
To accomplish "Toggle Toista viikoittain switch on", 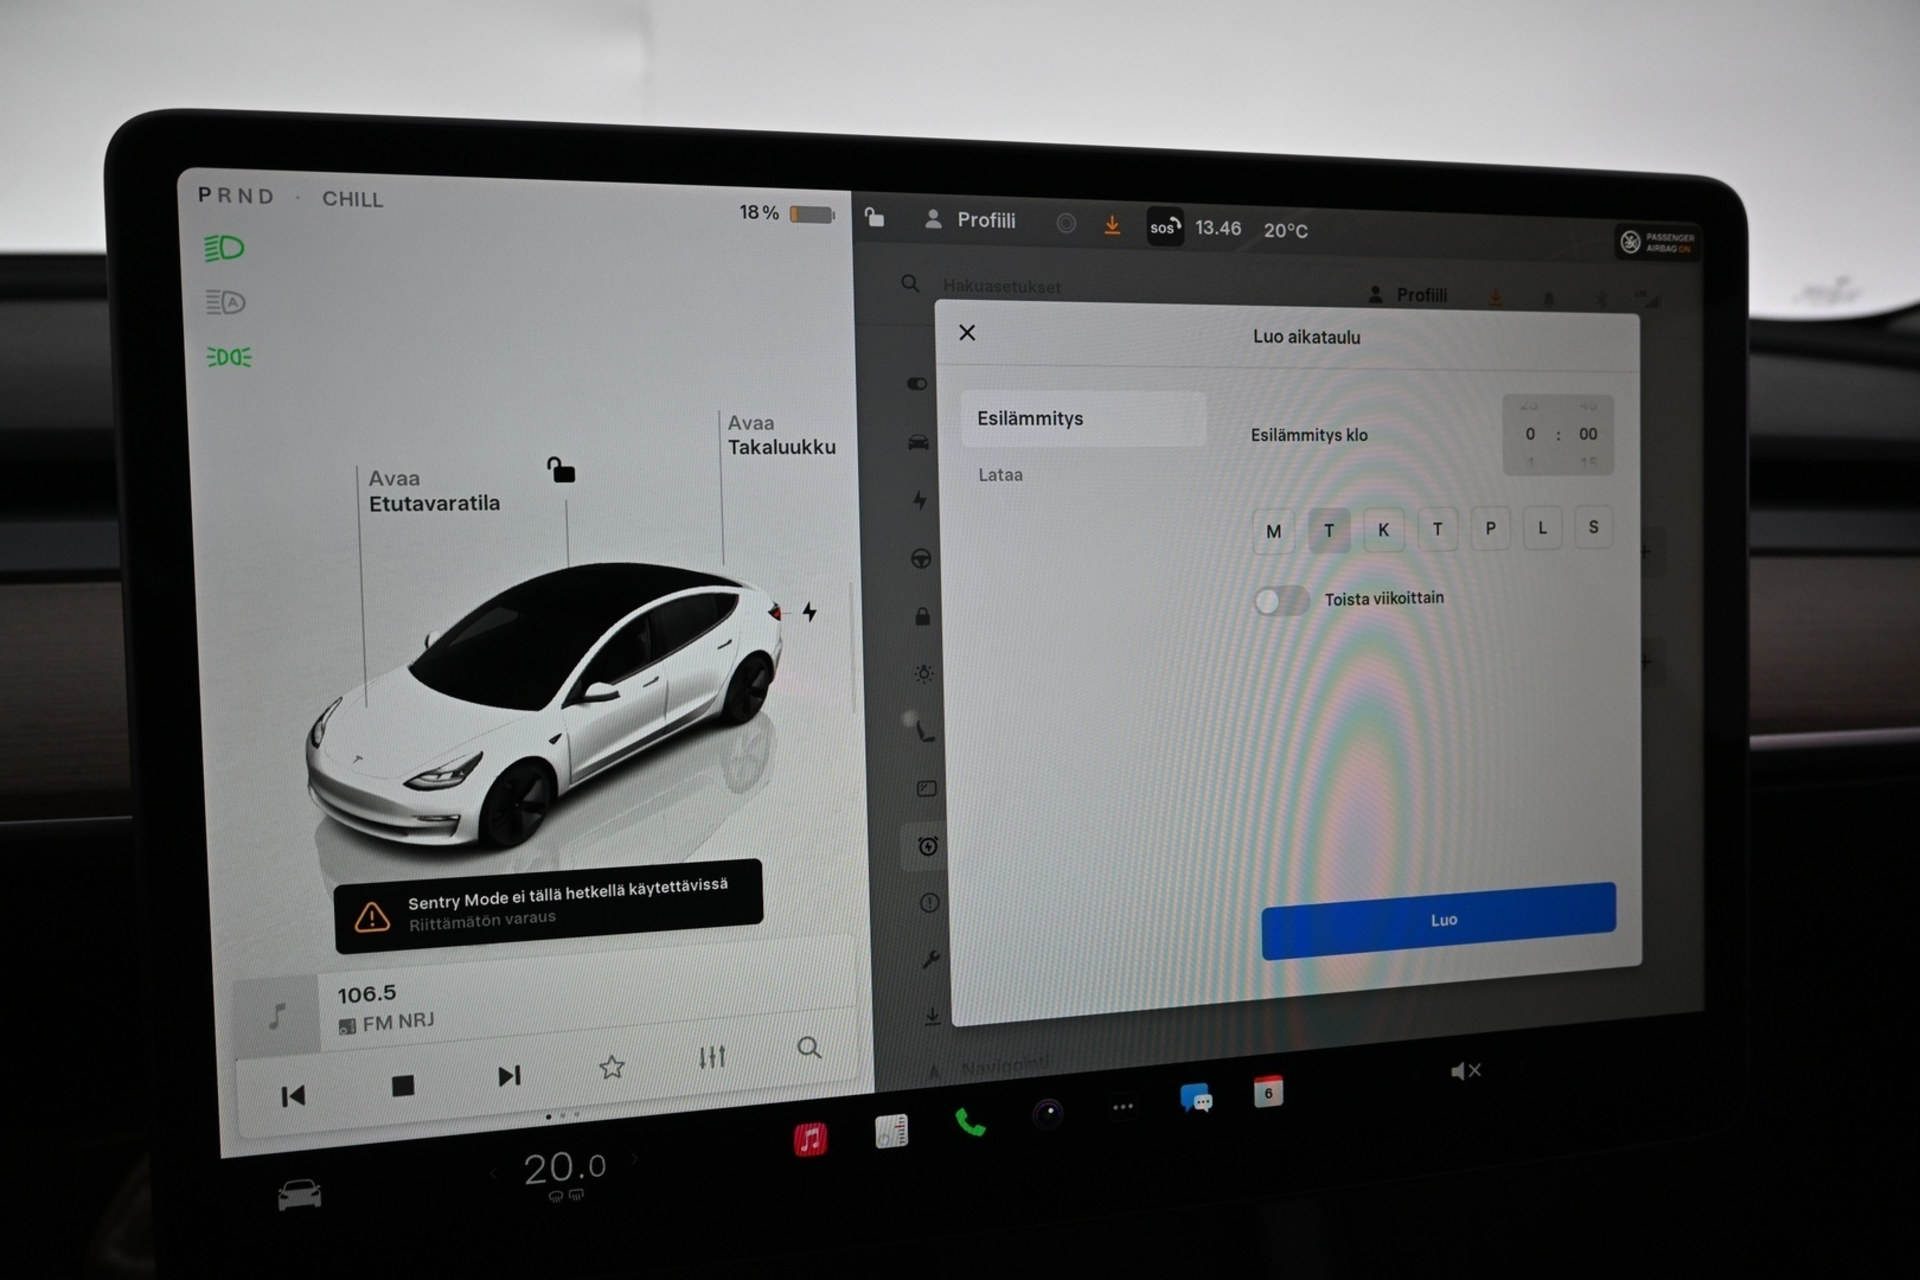I will (1281, 600).
